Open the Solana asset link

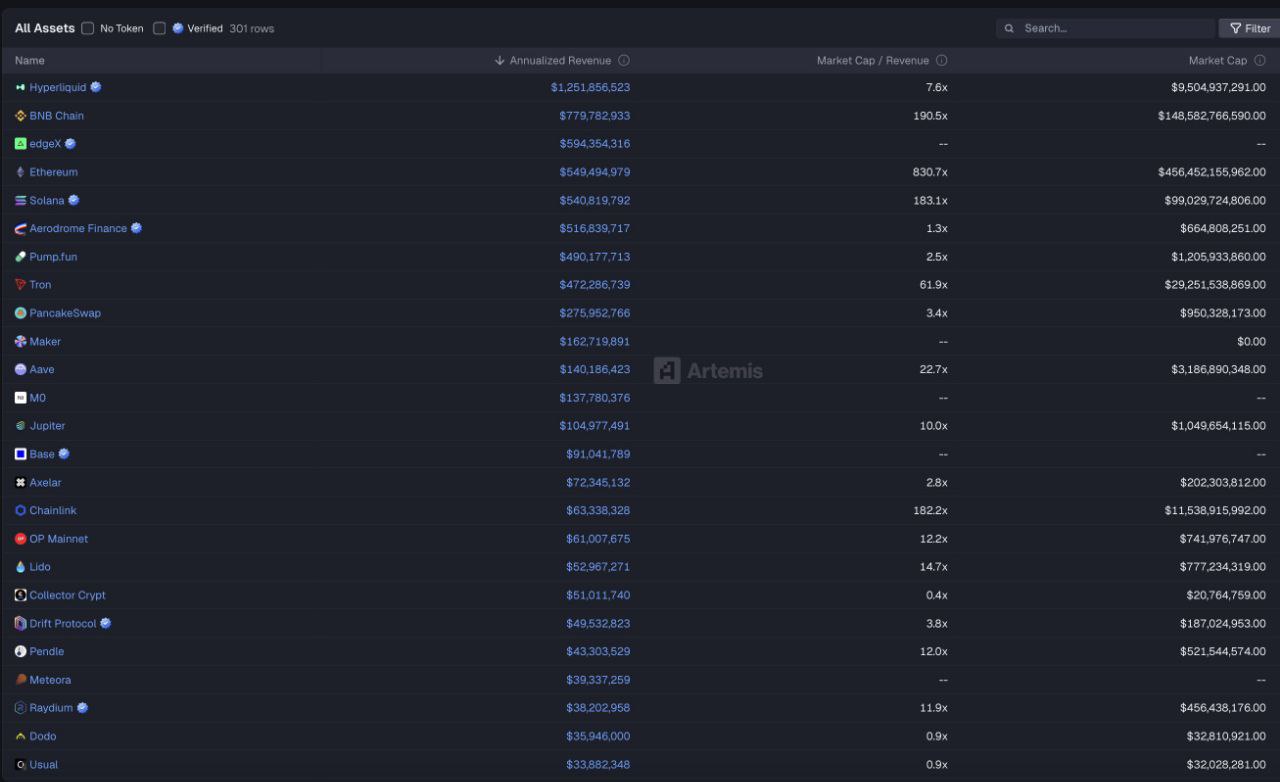(46, 201)
